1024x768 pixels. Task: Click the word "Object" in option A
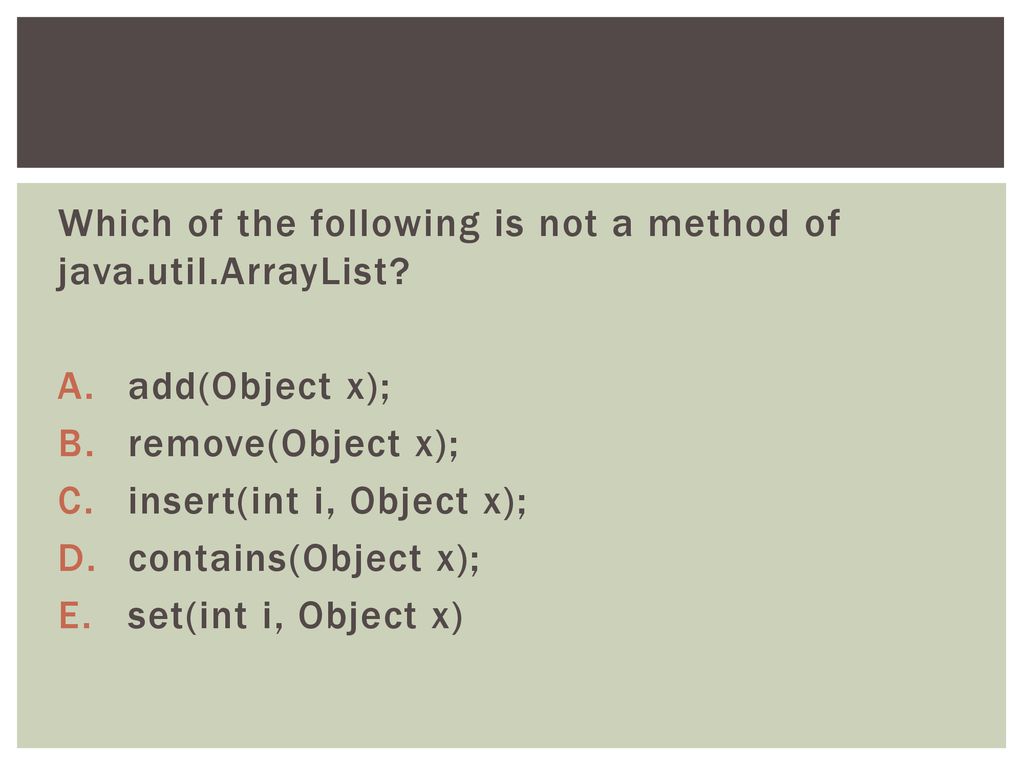point(272,387)
